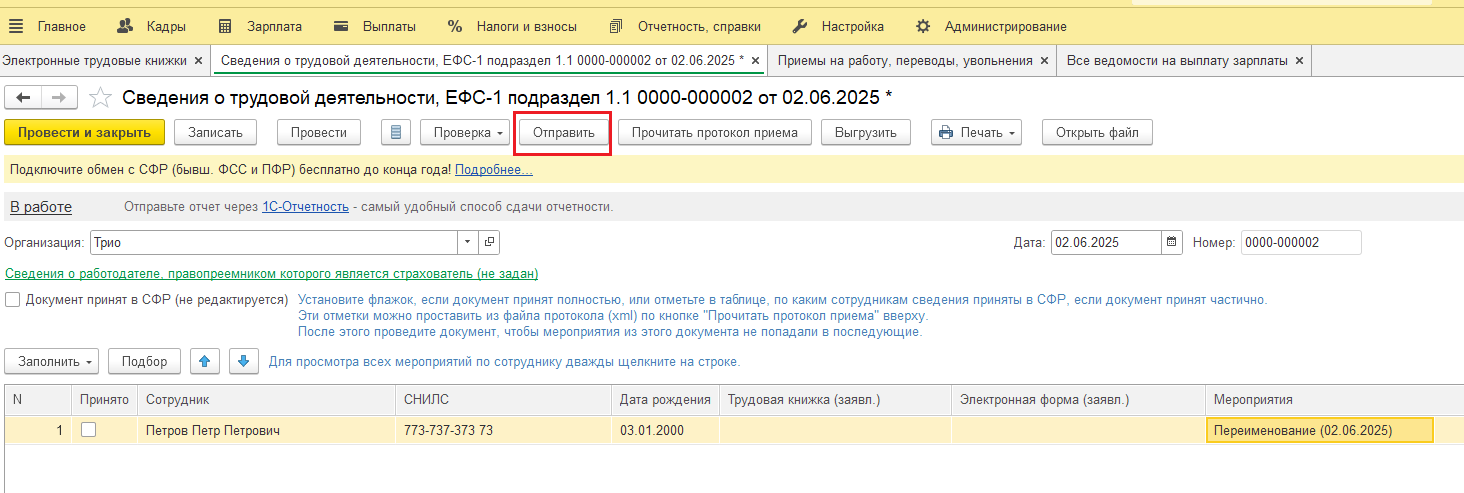Click the Провести button
The height and width of the screenshot is (493, 1464).
pyautogui.click(x=319, y=132)
